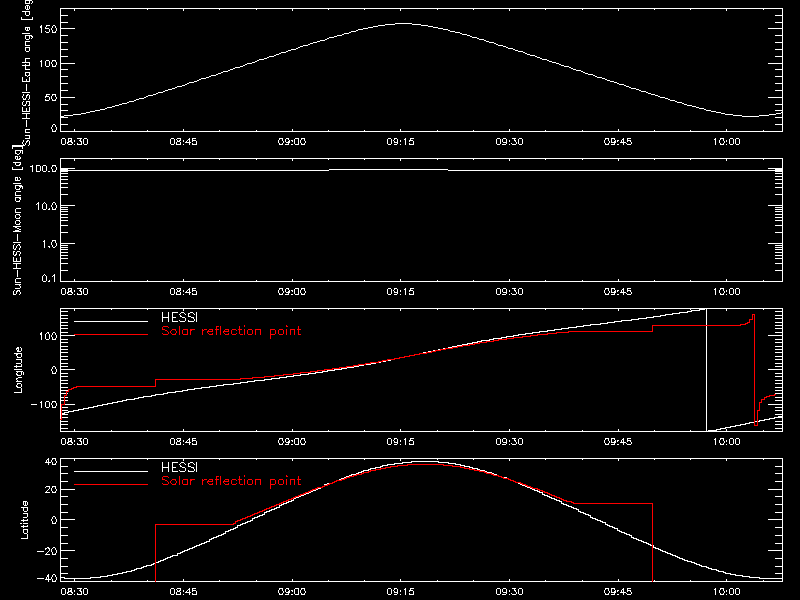Click -20 y-tick label on Latitude plot
Screen dimensions: 800x600
[x=47, y=551]
